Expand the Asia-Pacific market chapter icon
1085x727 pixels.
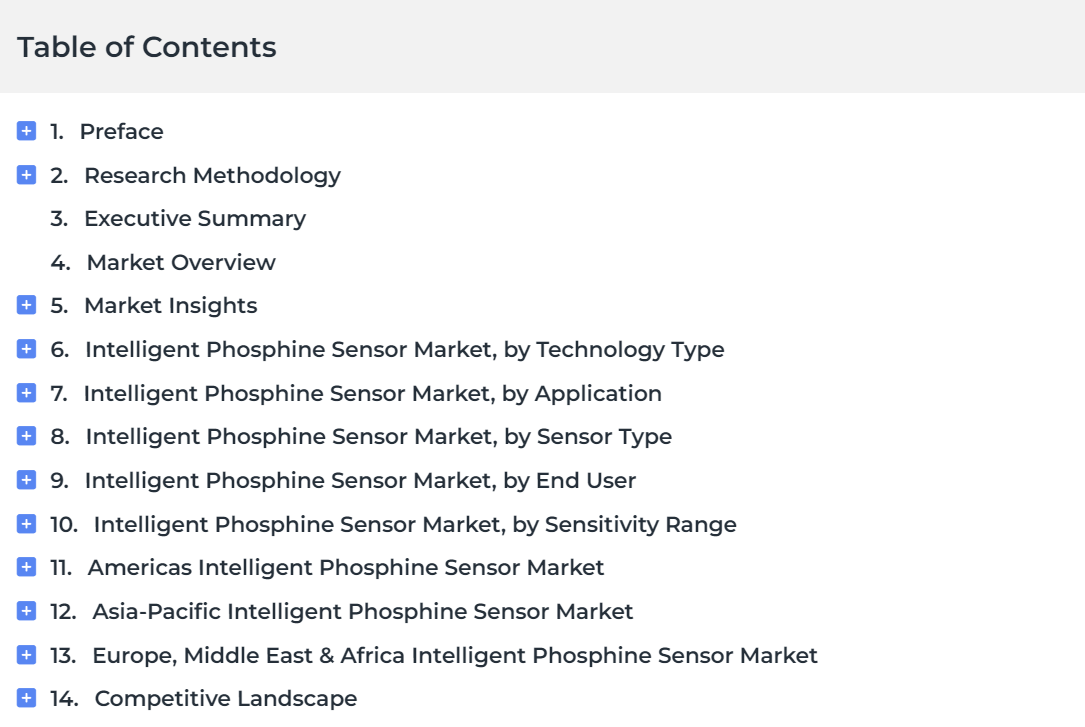pos(26,611)
